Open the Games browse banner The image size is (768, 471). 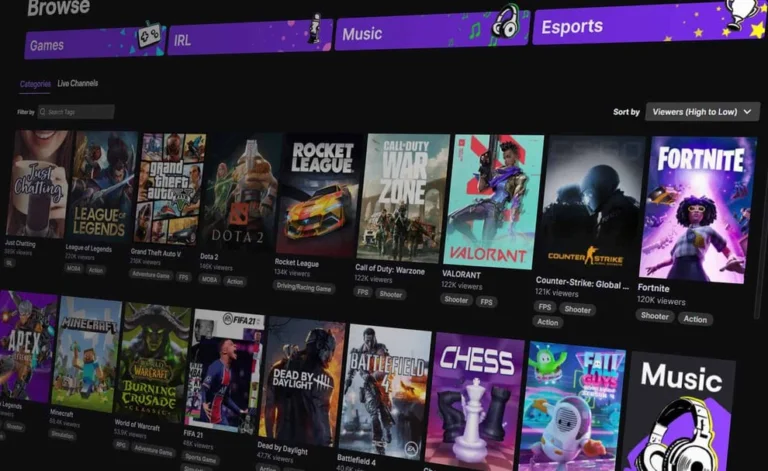pos(95,43)
